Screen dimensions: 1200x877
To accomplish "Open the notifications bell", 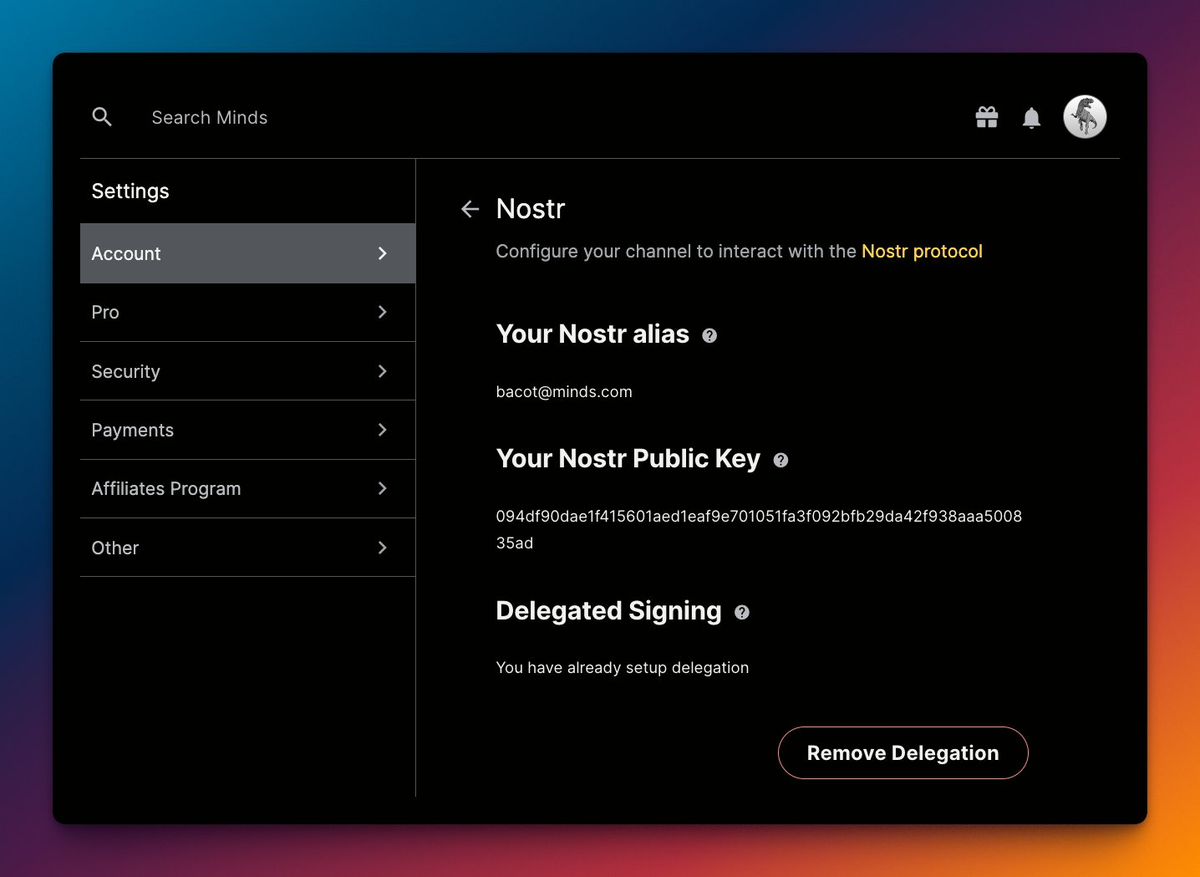I will pos(1032,118).
